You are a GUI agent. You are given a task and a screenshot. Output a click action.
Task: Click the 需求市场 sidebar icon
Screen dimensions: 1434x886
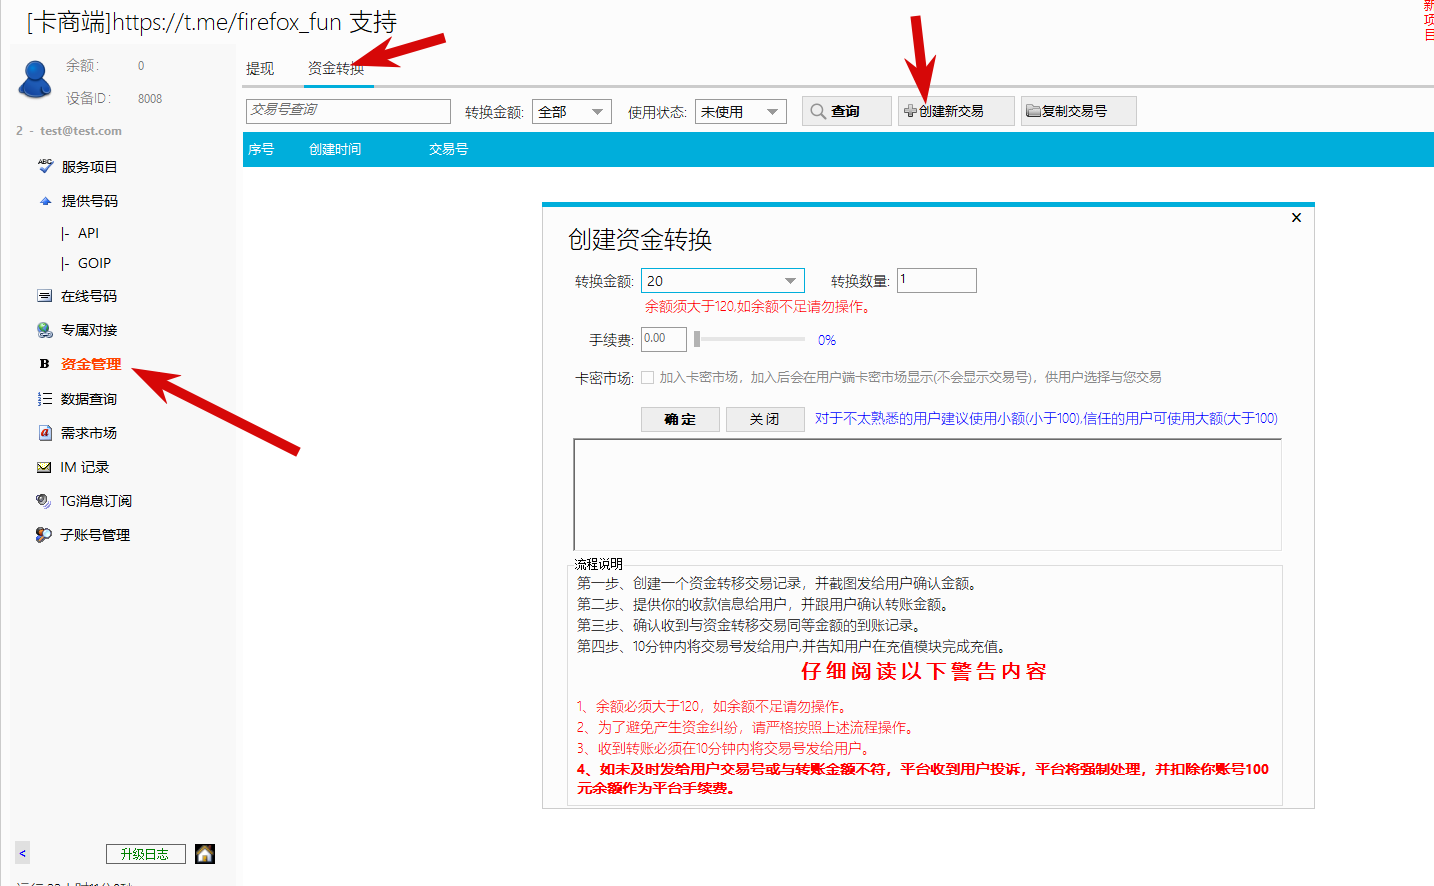(x=44, y=433)
